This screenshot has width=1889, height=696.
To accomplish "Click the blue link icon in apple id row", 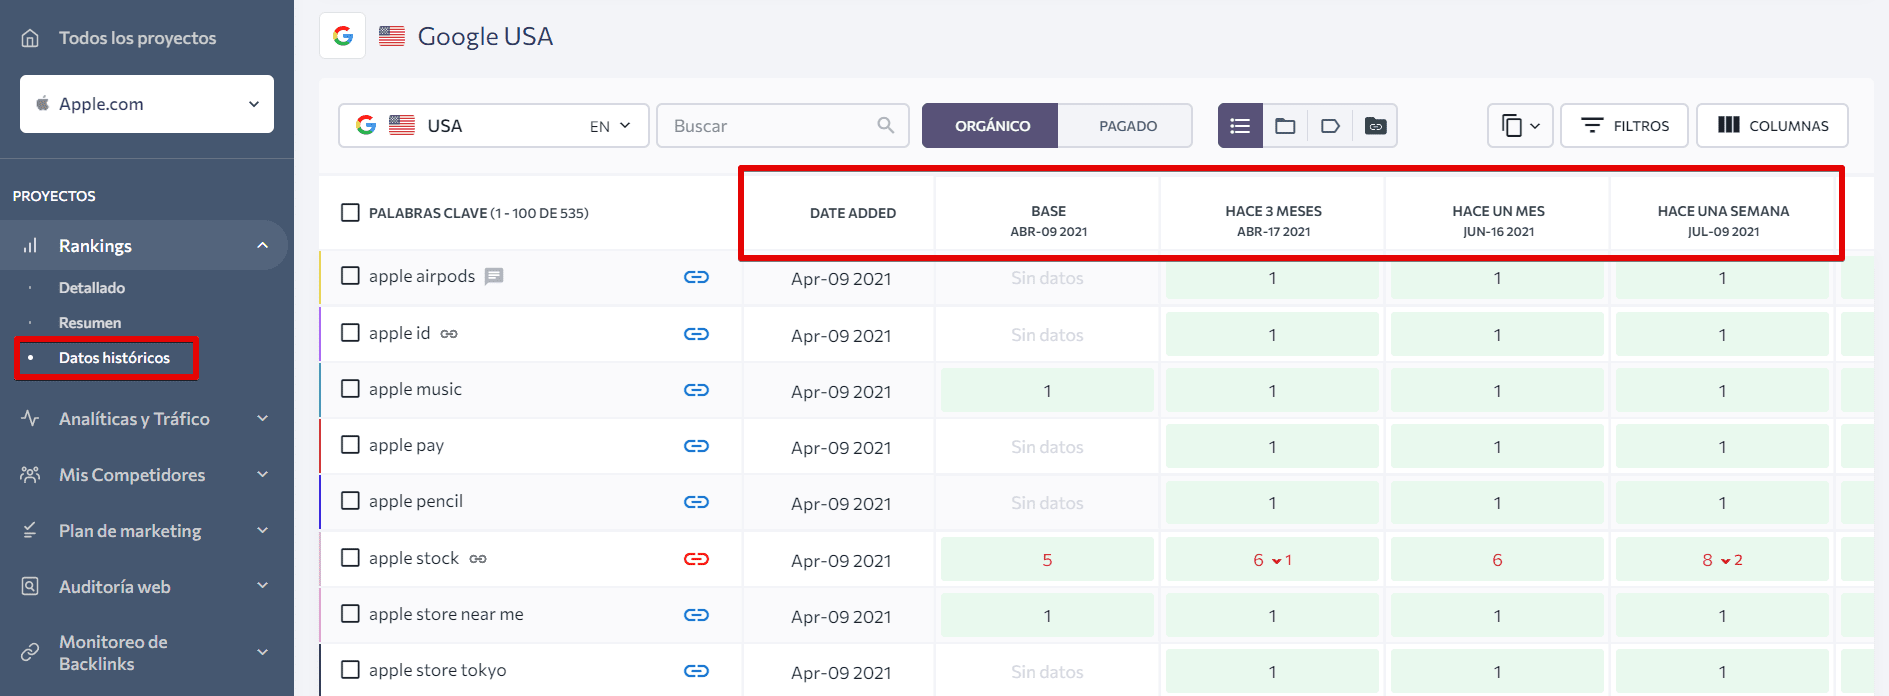I will click(696, 334).
